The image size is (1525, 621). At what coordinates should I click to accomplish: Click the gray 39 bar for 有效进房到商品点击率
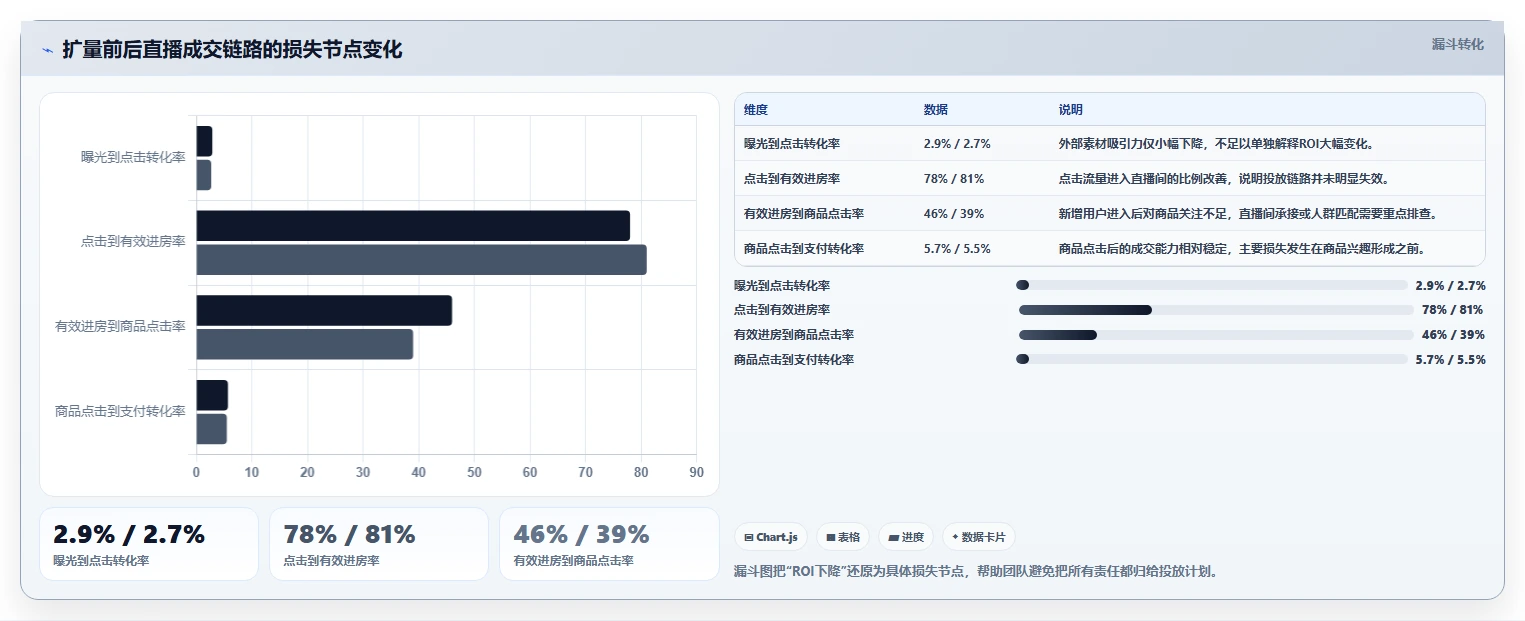[x=304, y=344]
